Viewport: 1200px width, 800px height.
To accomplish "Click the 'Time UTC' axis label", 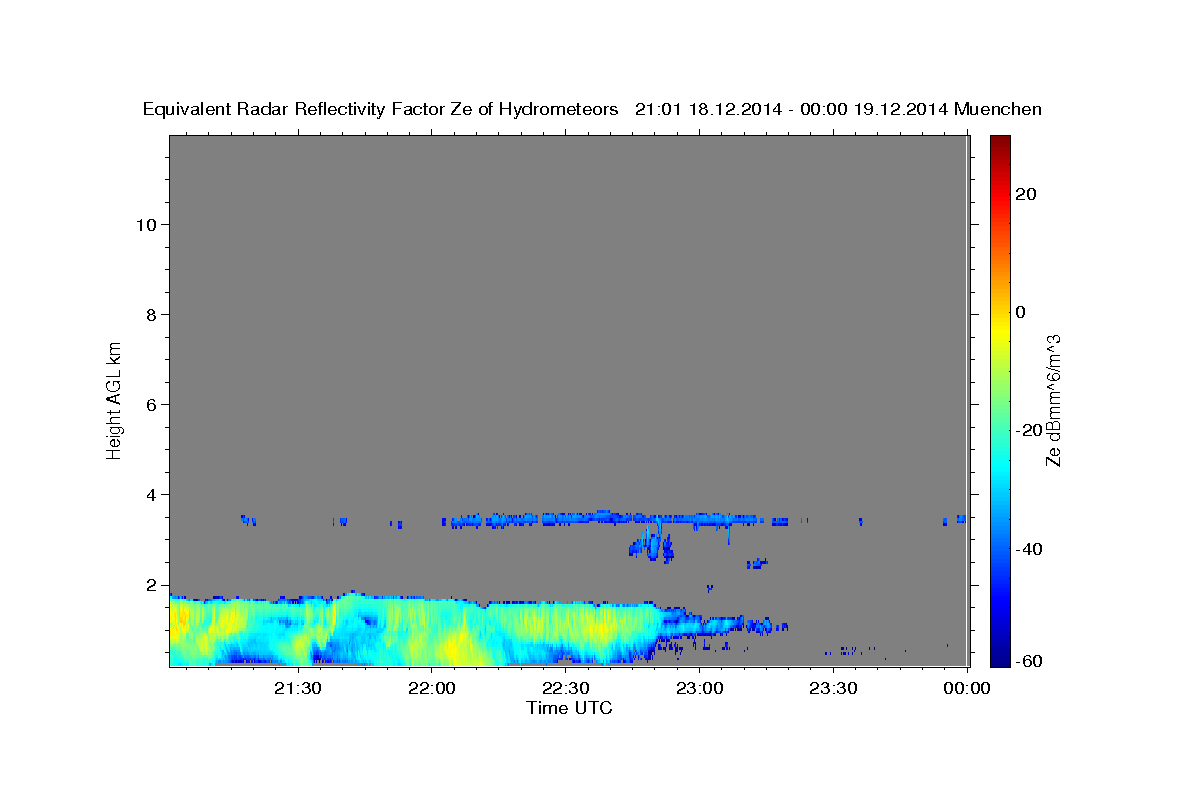I will click(x=569, y=708).
